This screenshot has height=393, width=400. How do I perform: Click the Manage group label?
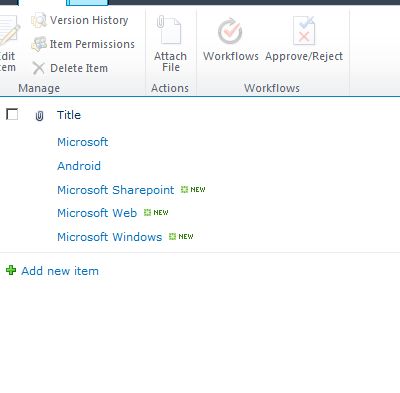coord(39,88)
